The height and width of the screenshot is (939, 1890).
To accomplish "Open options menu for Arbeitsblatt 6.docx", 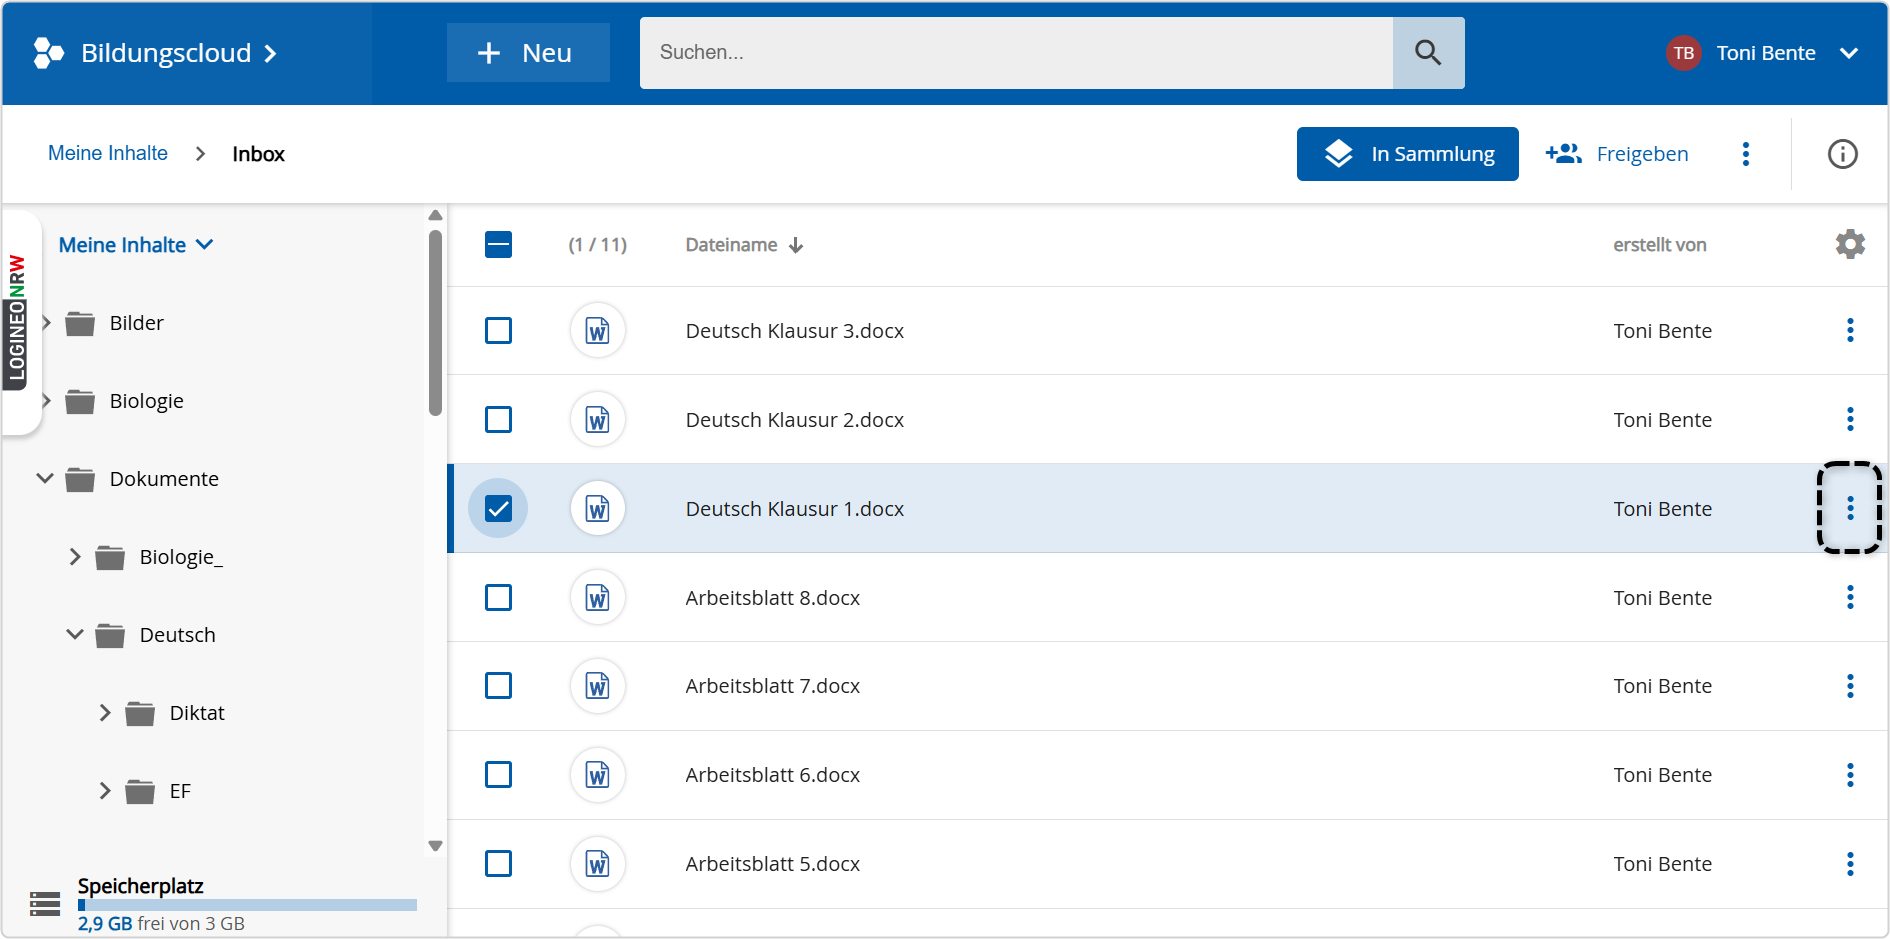I will (1850, 775).
